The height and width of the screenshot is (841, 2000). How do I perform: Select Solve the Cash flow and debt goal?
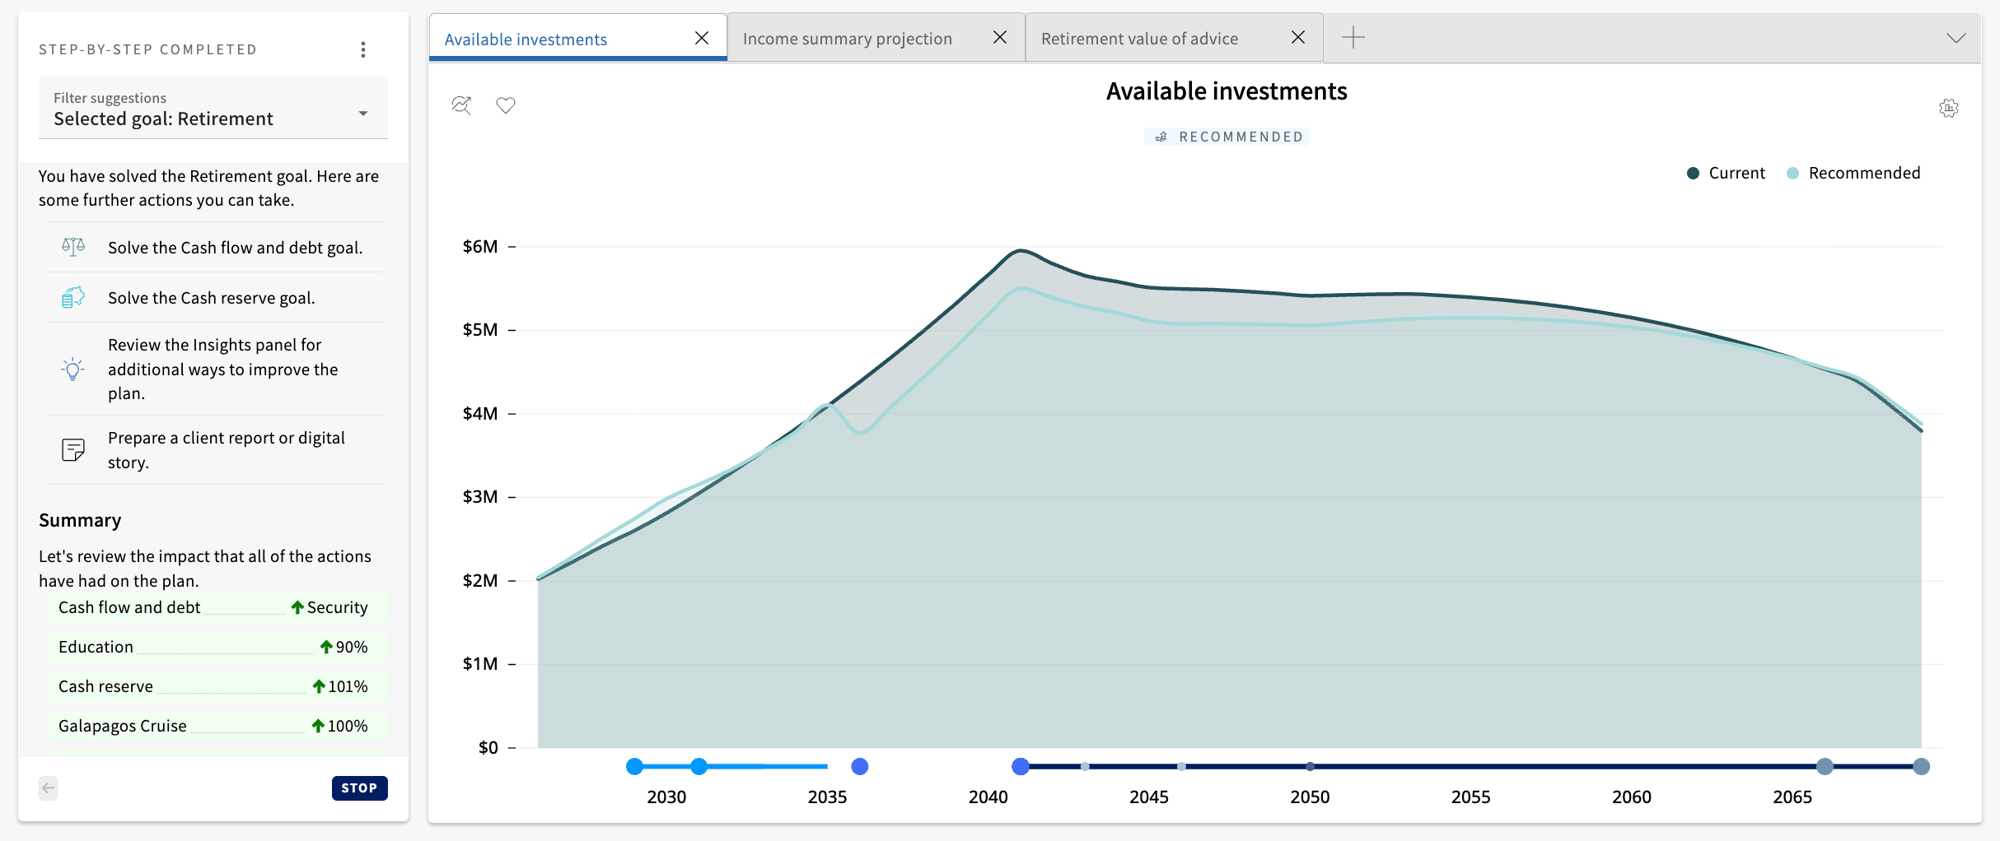point(235,248)
